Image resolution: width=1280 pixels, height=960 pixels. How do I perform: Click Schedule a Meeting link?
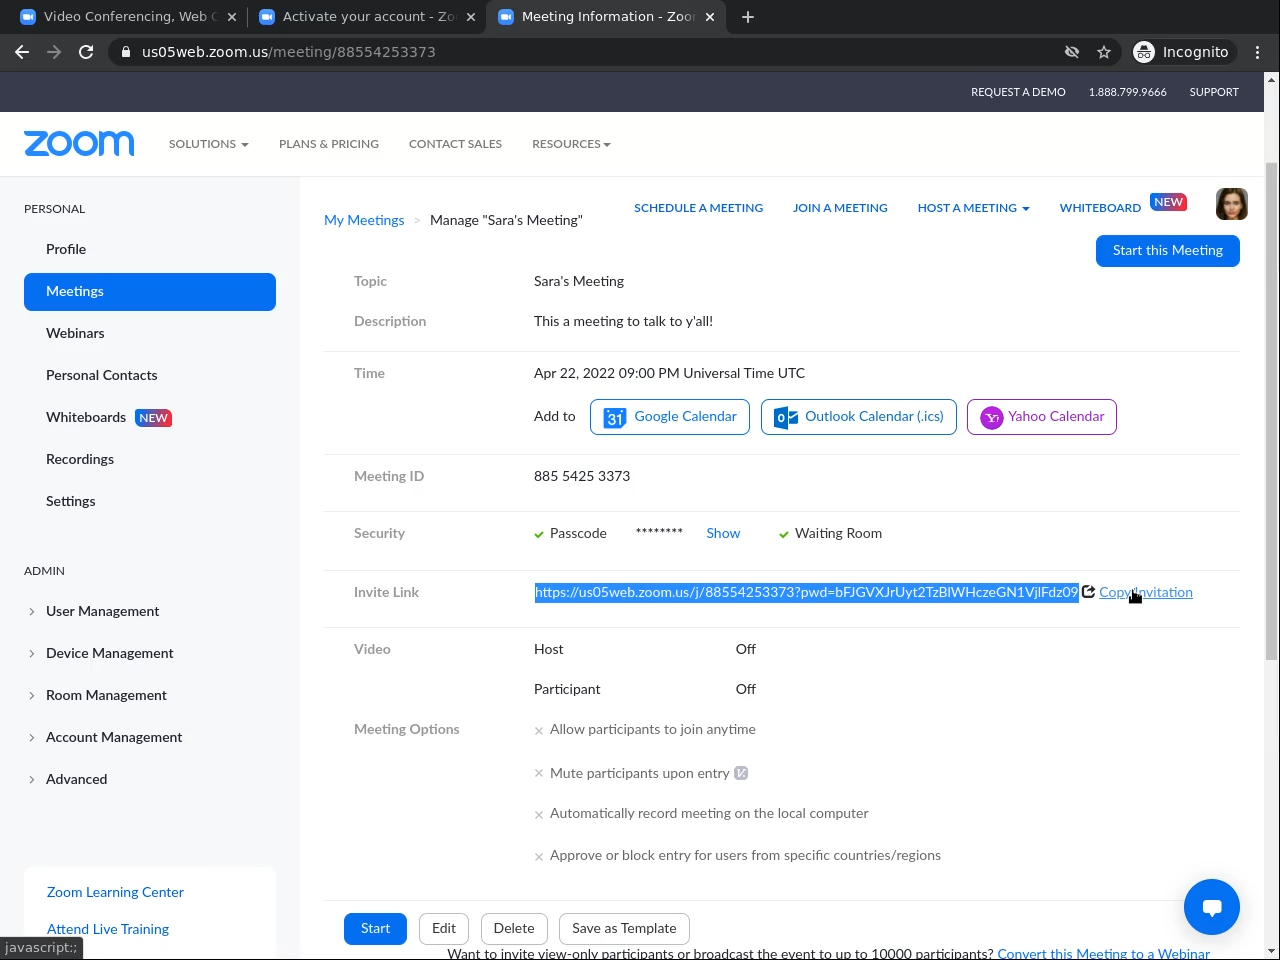point(698,208)
